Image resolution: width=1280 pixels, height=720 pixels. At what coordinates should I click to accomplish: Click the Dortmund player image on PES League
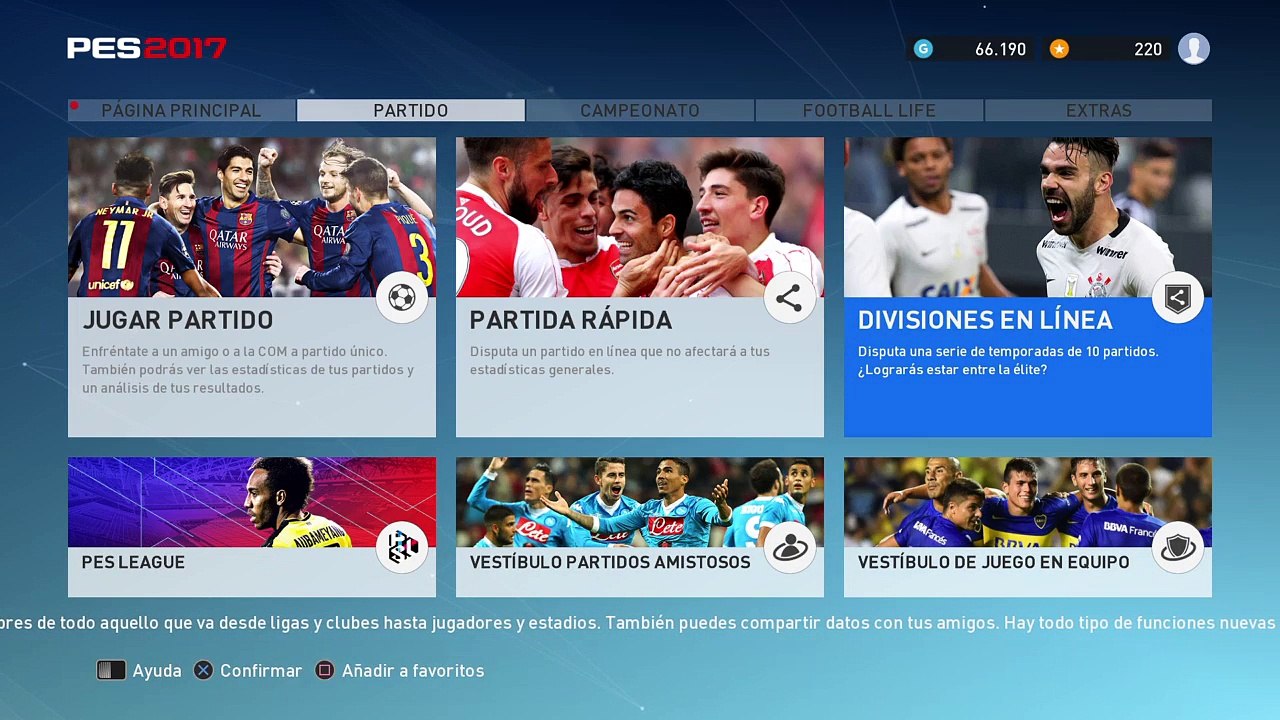pos(252,502)
